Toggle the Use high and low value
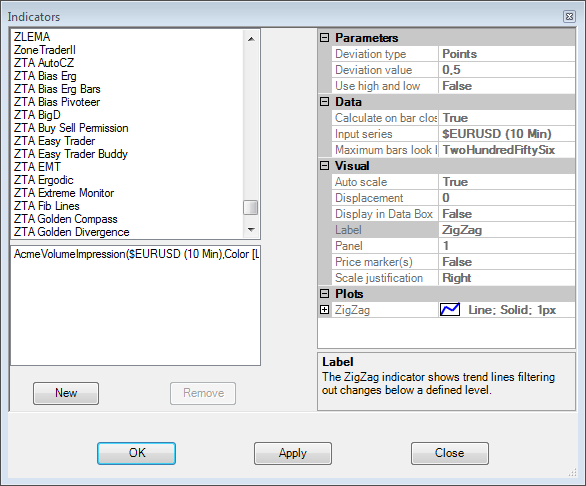The width and height of the screenshot is (586, 486). [506, 86]
